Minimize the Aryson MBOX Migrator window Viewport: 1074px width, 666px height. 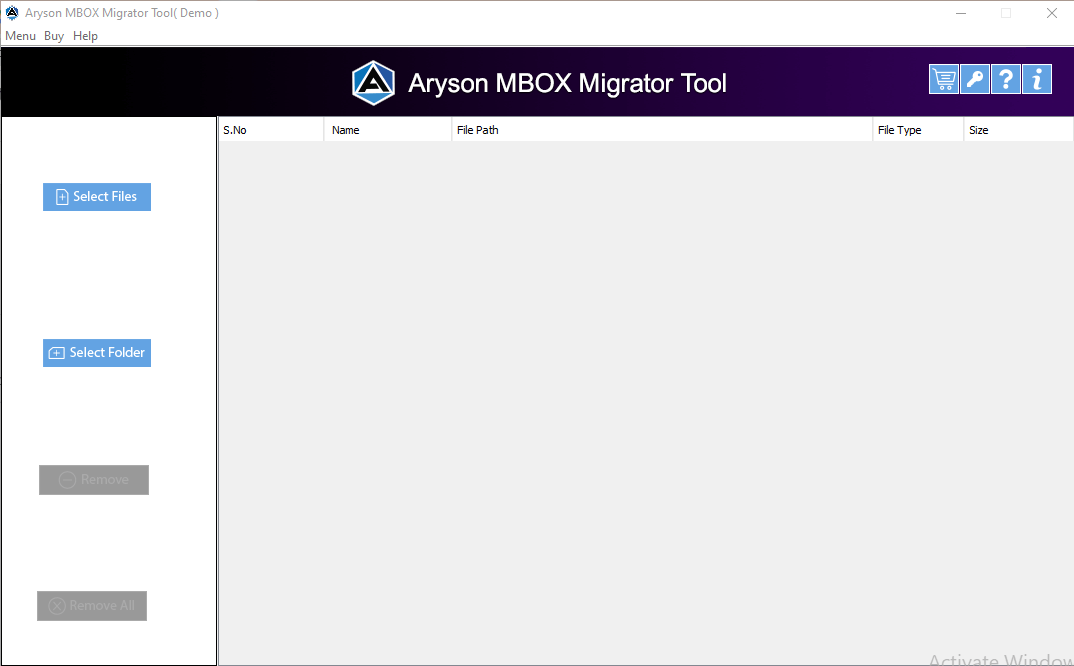tap(961, 13)
